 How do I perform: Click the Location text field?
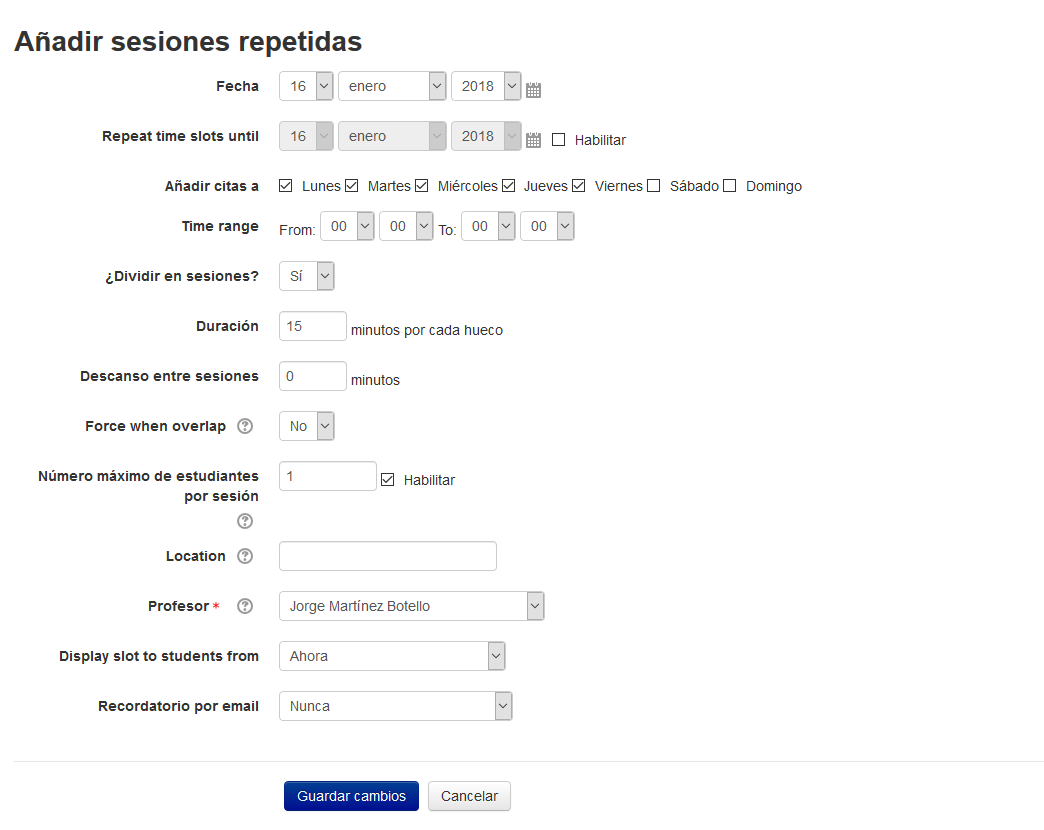387,556
